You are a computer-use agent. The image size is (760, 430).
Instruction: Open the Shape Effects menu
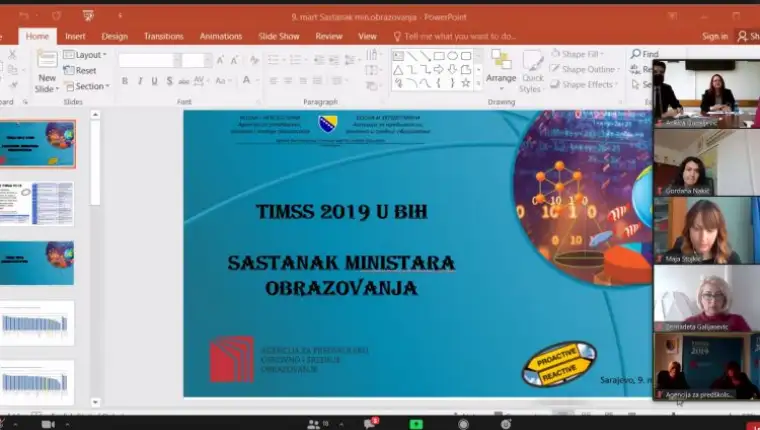(x=584, y=85)
